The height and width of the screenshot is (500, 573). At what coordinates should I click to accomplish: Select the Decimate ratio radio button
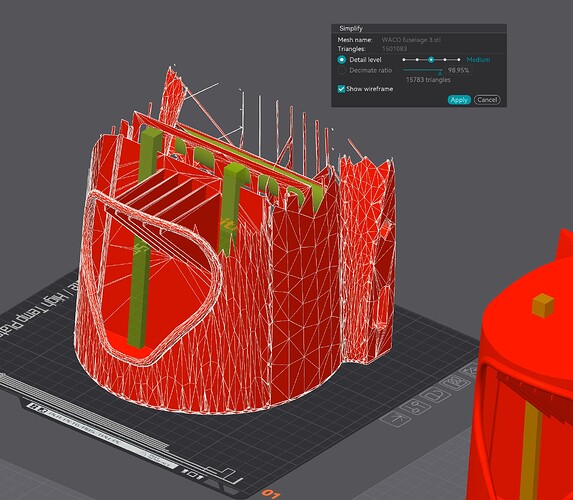click(x=342, y=70)
